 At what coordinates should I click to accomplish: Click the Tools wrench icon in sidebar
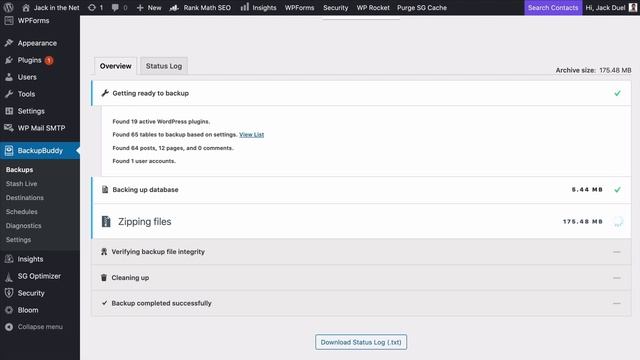[9, 94]
